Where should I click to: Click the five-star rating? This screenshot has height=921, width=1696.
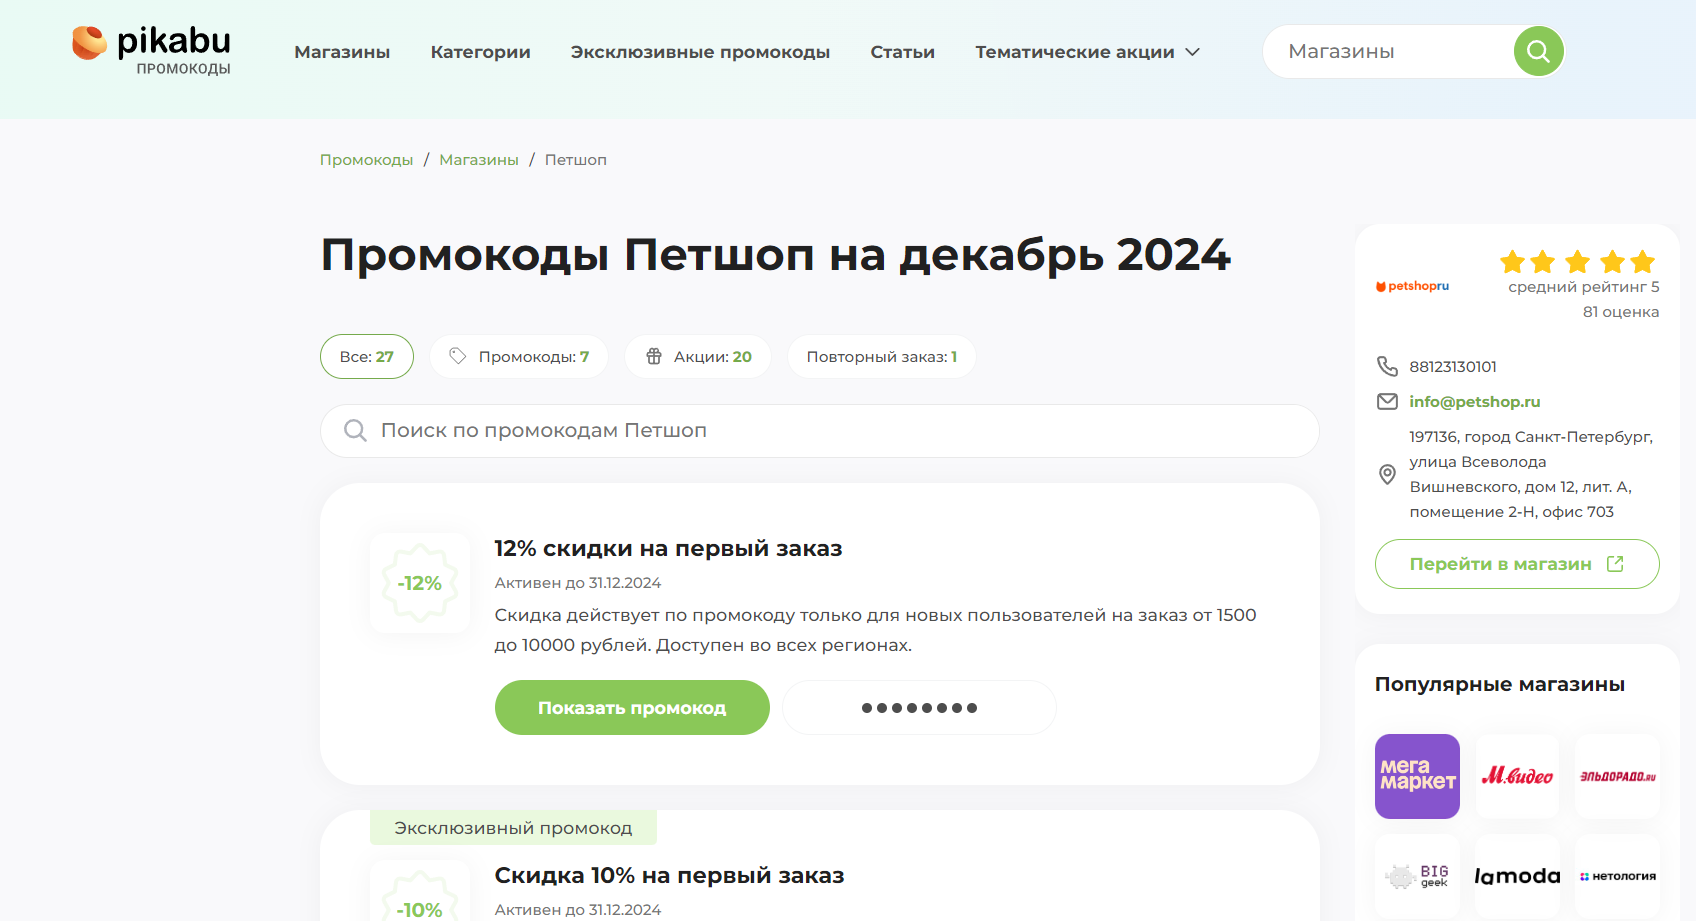click(1578, 262)
